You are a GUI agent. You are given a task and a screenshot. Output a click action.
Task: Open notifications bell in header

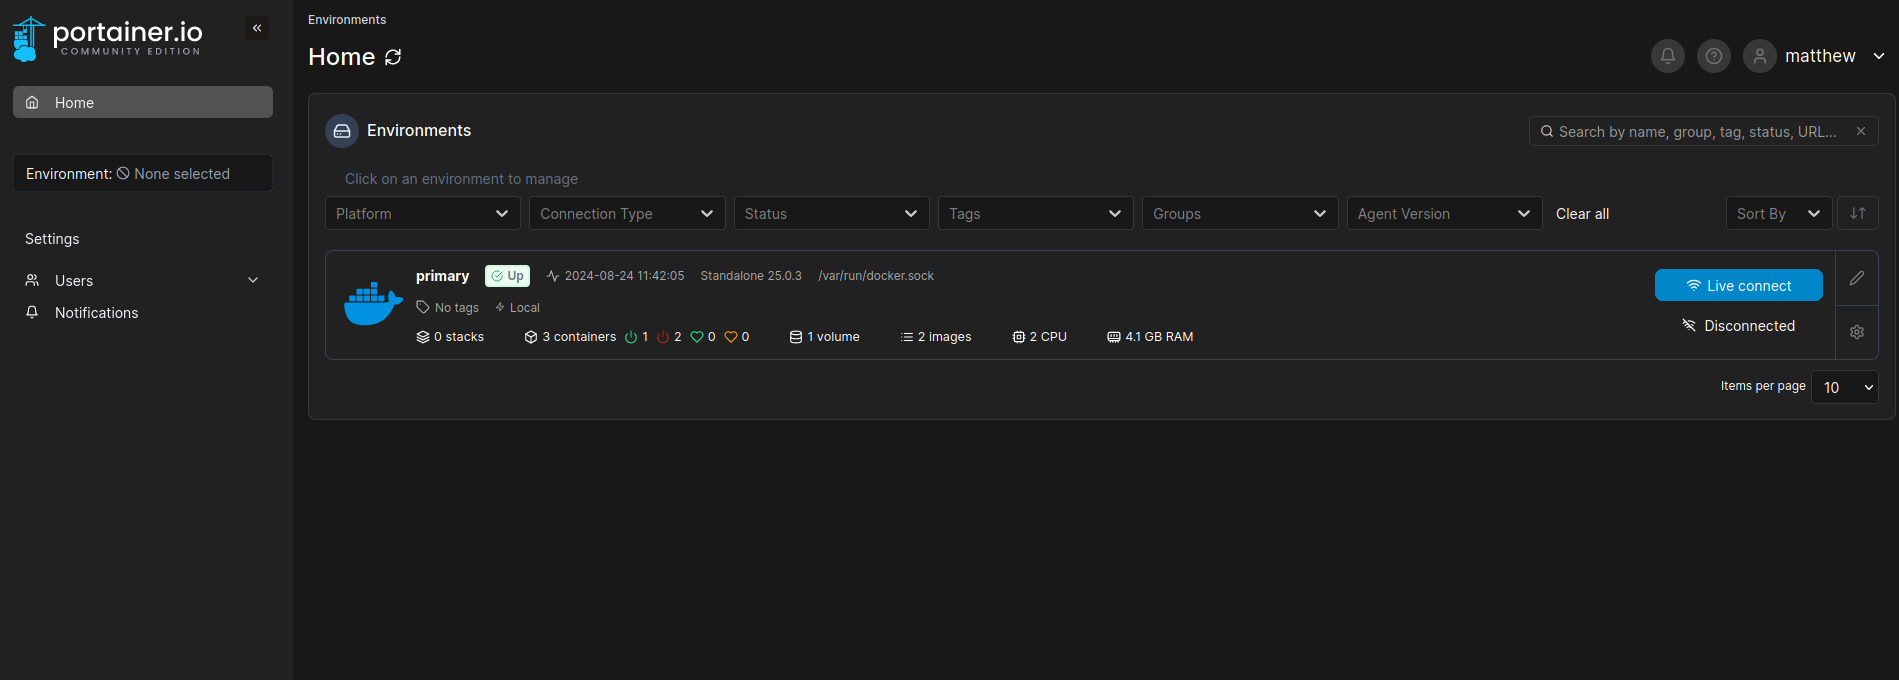click(x=1668, y=56)
